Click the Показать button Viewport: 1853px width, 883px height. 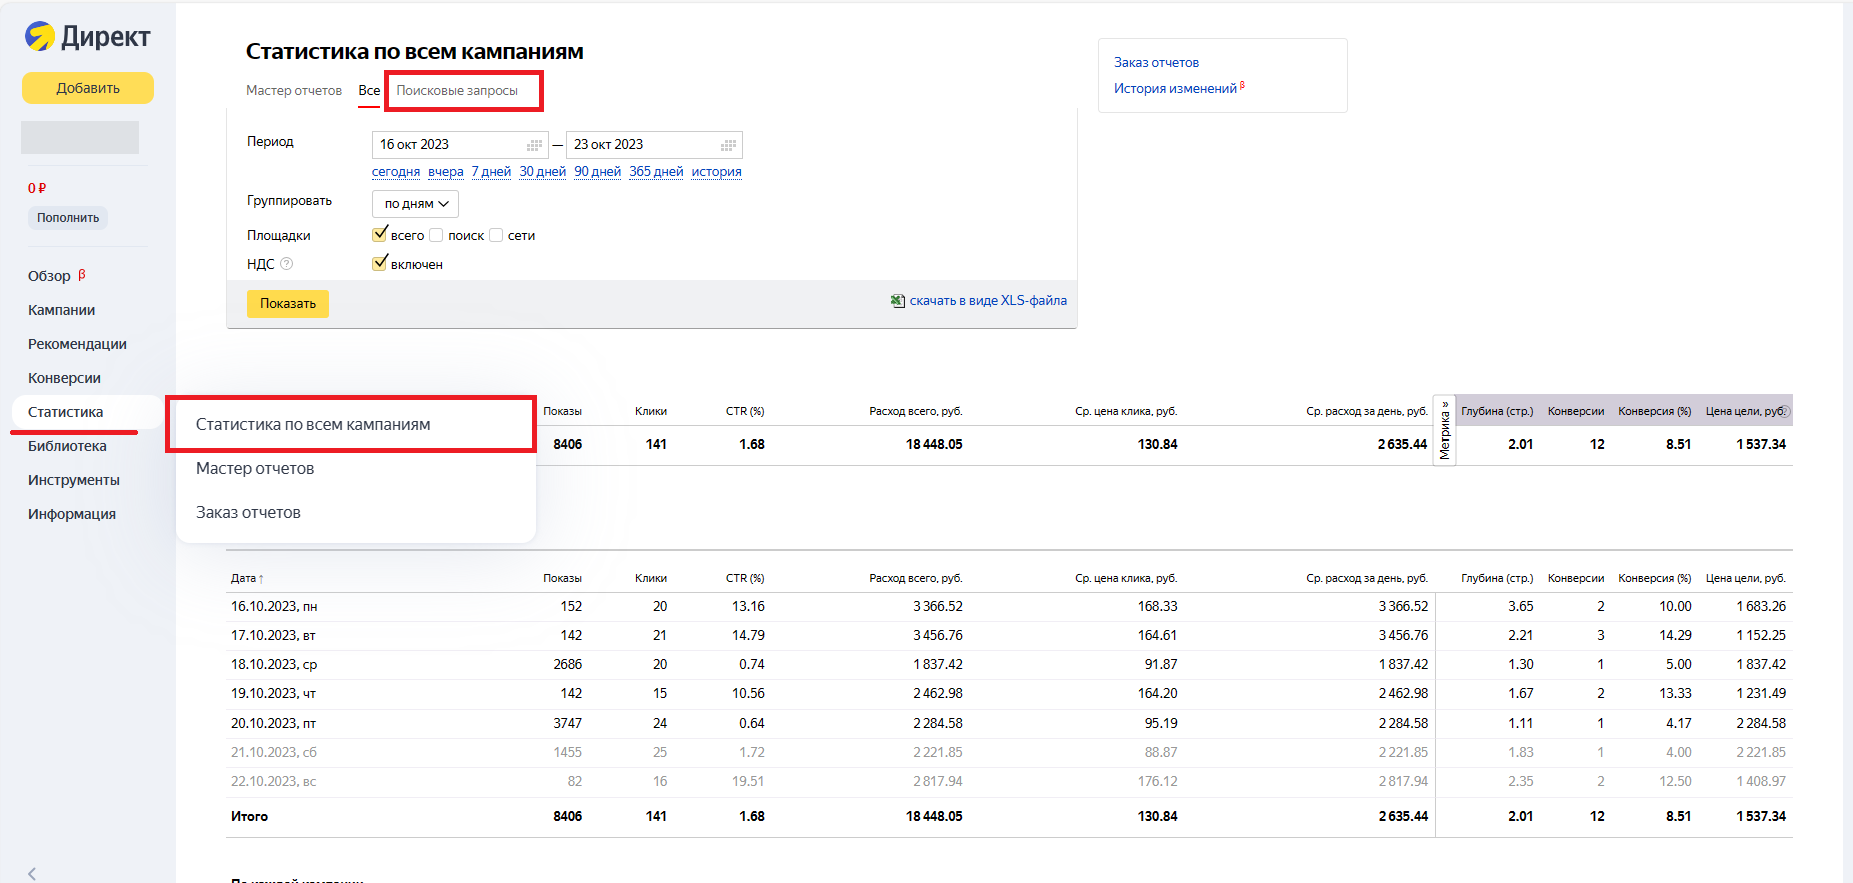tap(288, 303)
